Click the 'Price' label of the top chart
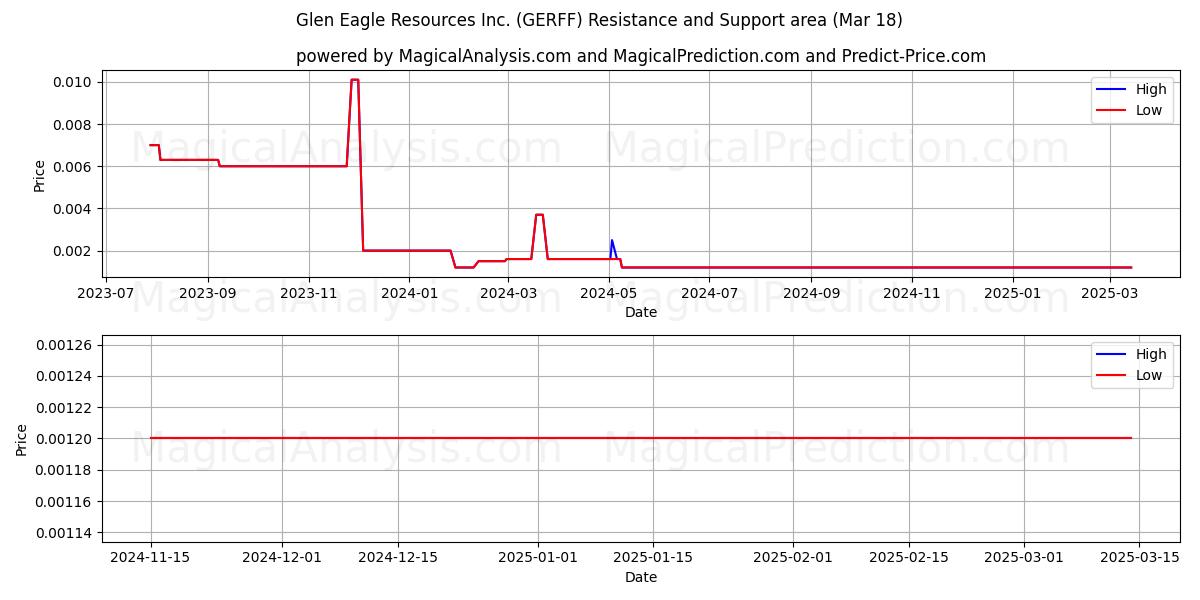 (40, 176)
